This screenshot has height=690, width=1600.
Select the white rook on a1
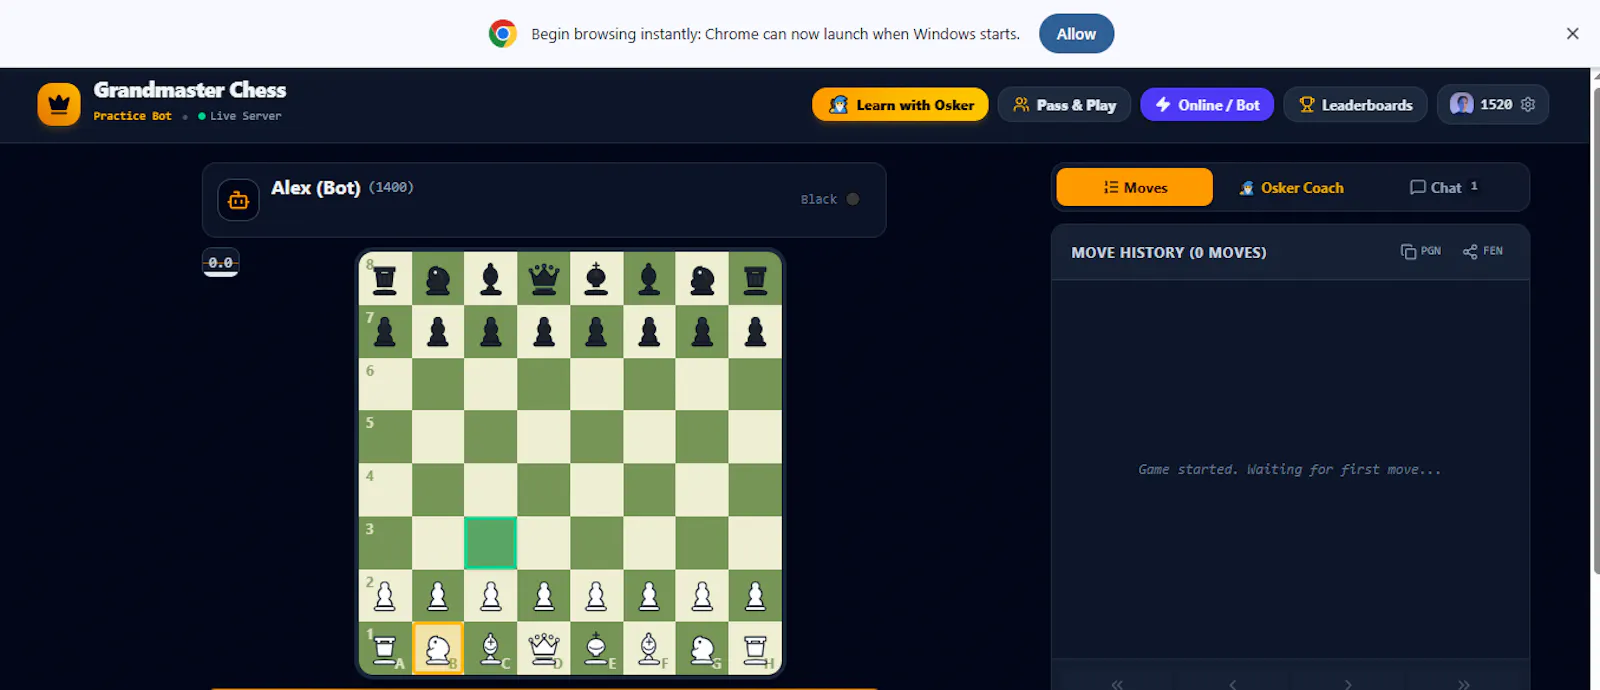[x=385, y=648]
